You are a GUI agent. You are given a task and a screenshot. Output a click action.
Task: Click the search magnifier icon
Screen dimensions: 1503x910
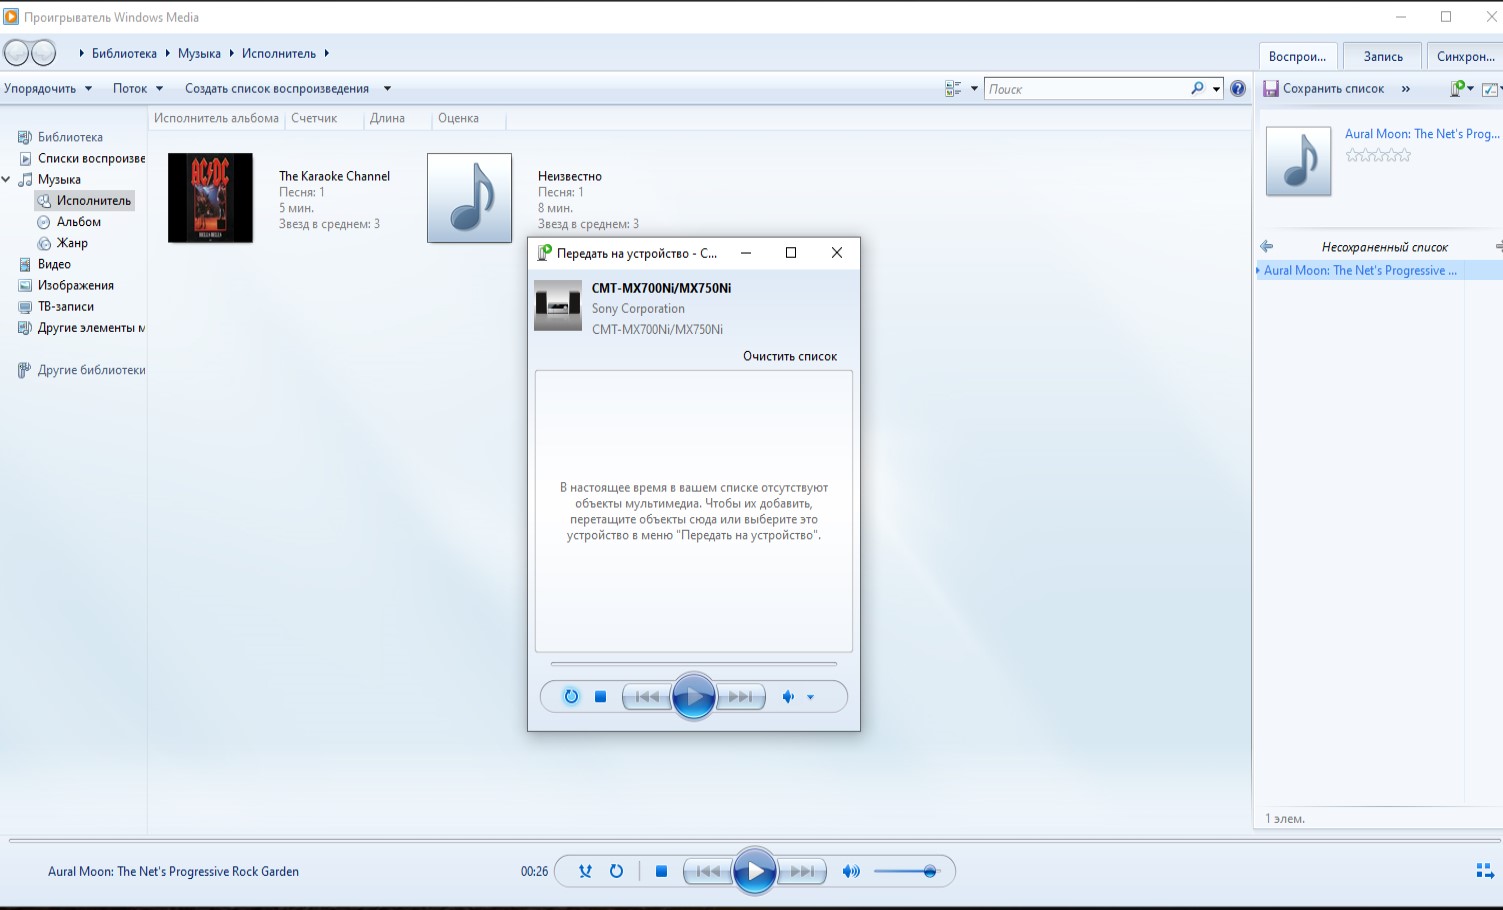(x=1197, y=89)
